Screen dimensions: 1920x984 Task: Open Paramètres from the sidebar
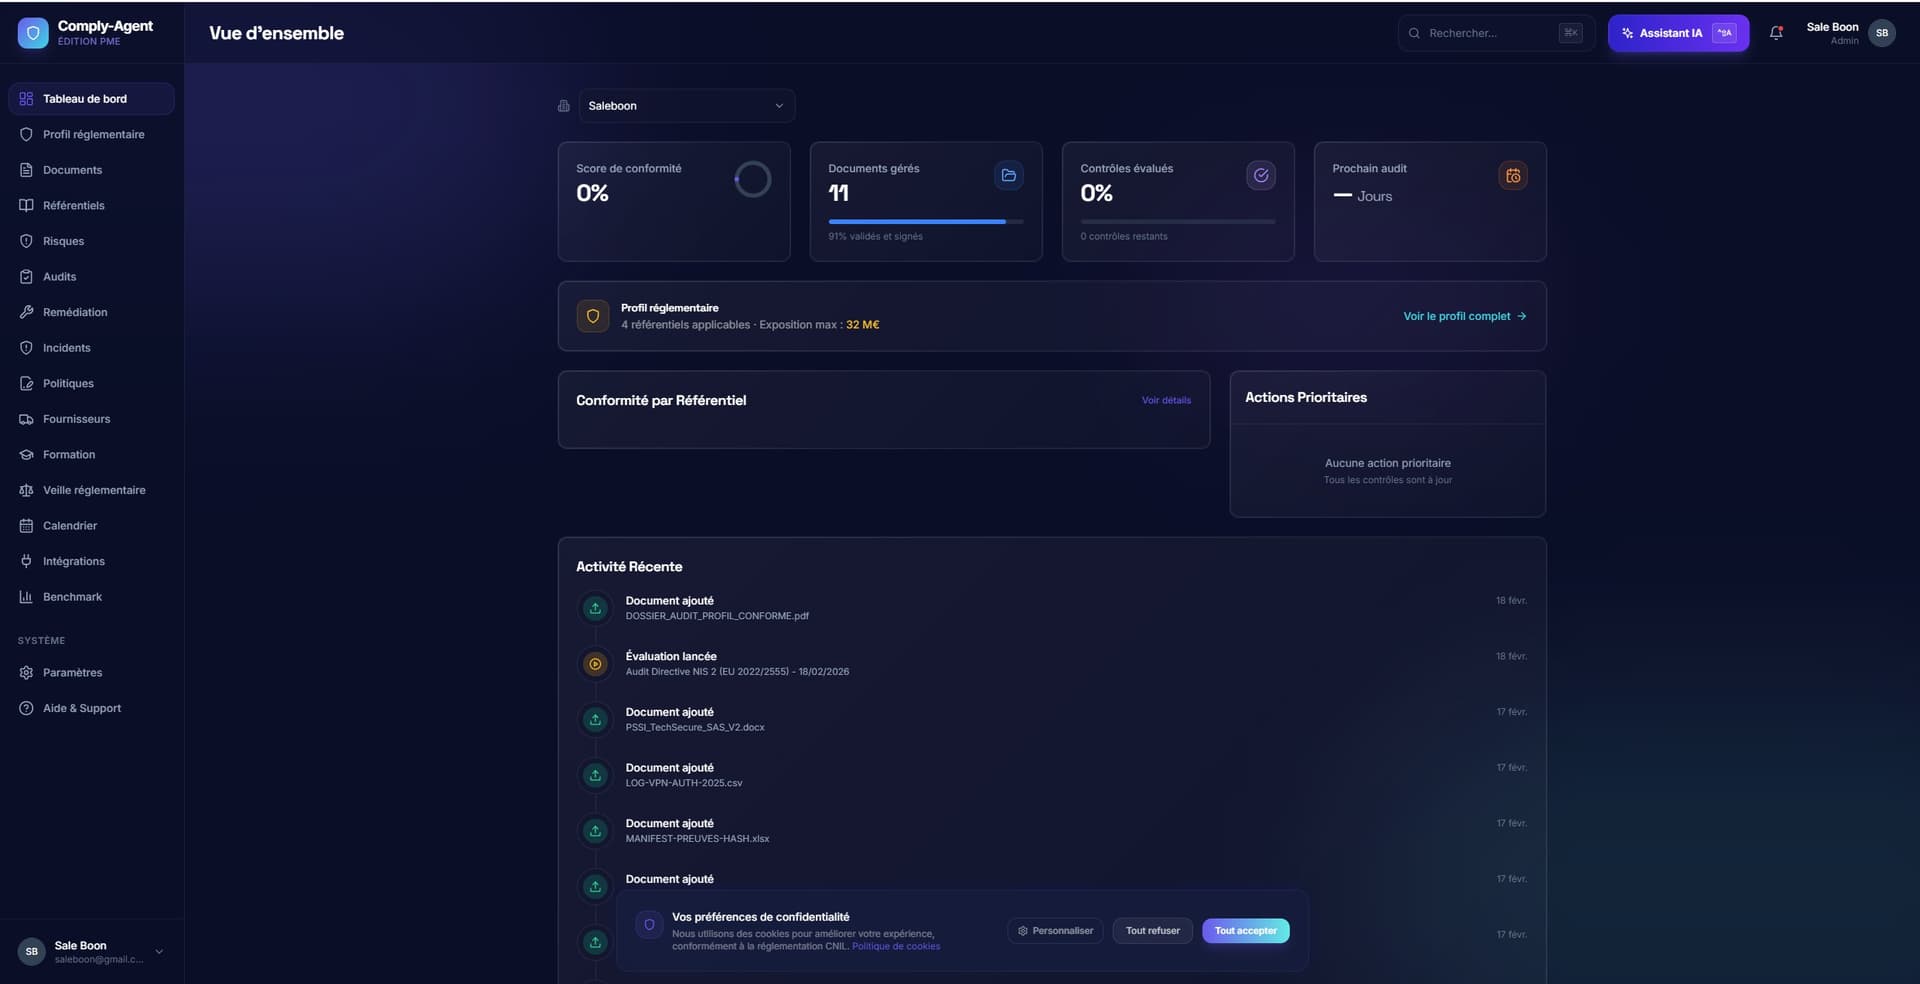(x=72, y=673)
